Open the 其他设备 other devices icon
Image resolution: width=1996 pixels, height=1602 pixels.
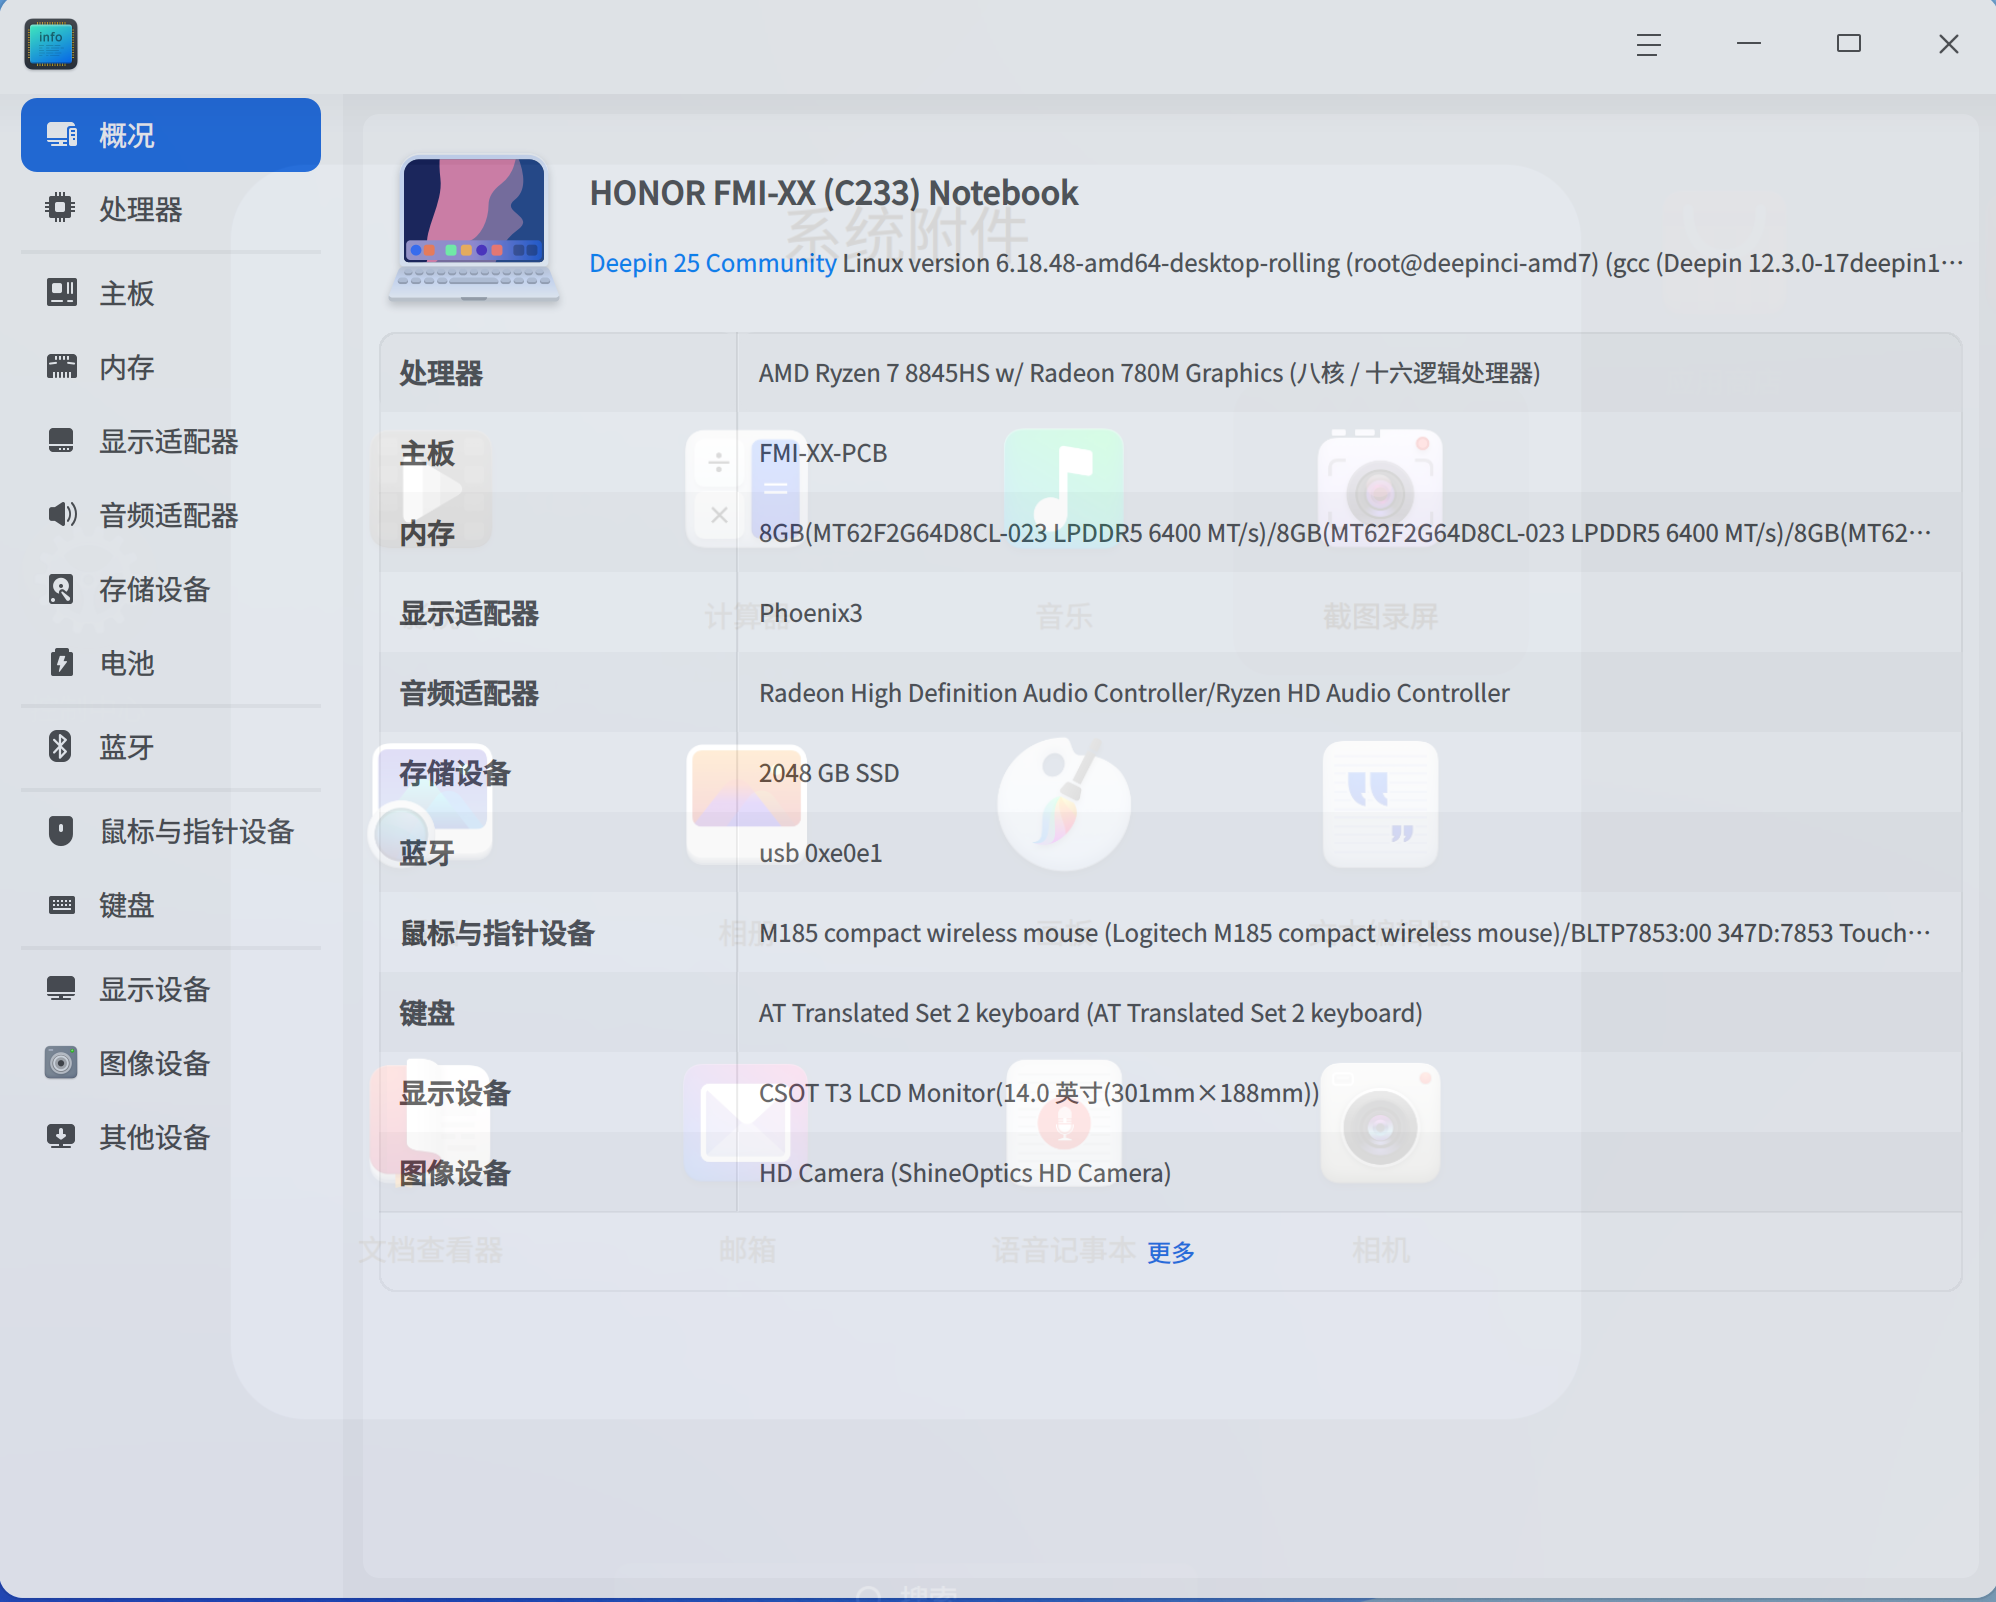click(61, 1136)
